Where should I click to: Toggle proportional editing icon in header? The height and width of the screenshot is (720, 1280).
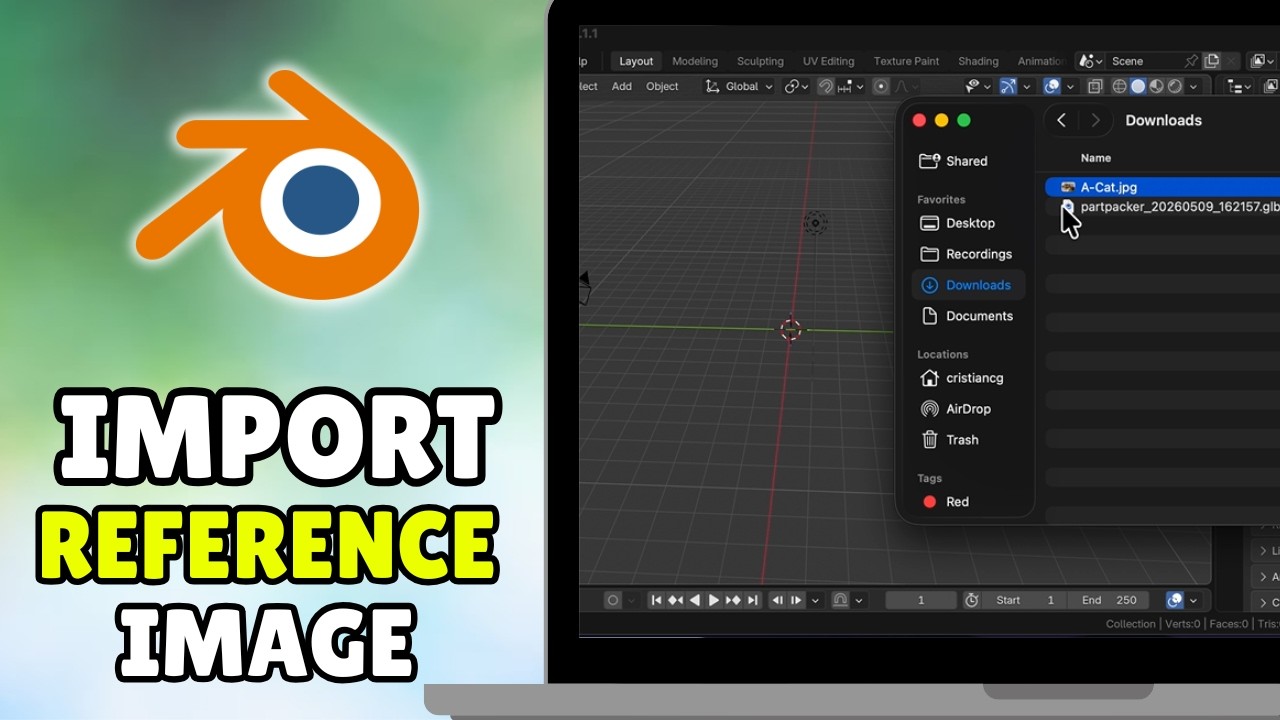[881, 86]
